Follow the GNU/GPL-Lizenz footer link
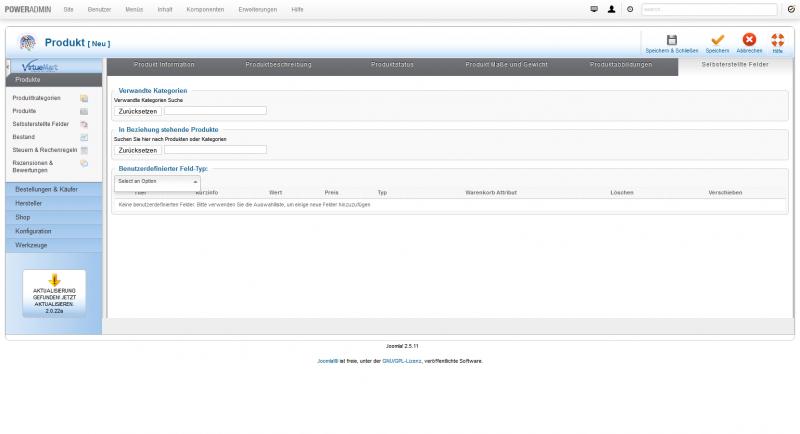 click(x=400, y=361)
